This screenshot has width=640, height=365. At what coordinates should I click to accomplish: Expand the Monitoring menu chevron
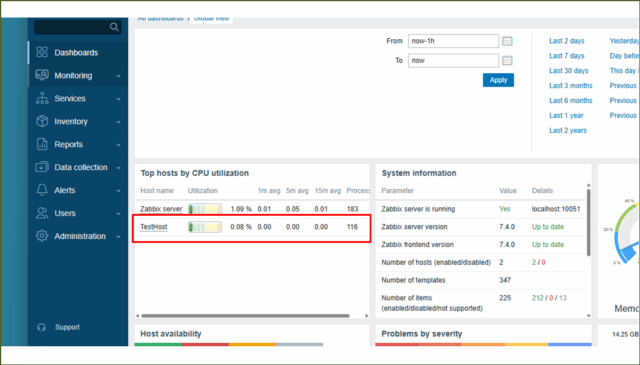coord(118,76)
